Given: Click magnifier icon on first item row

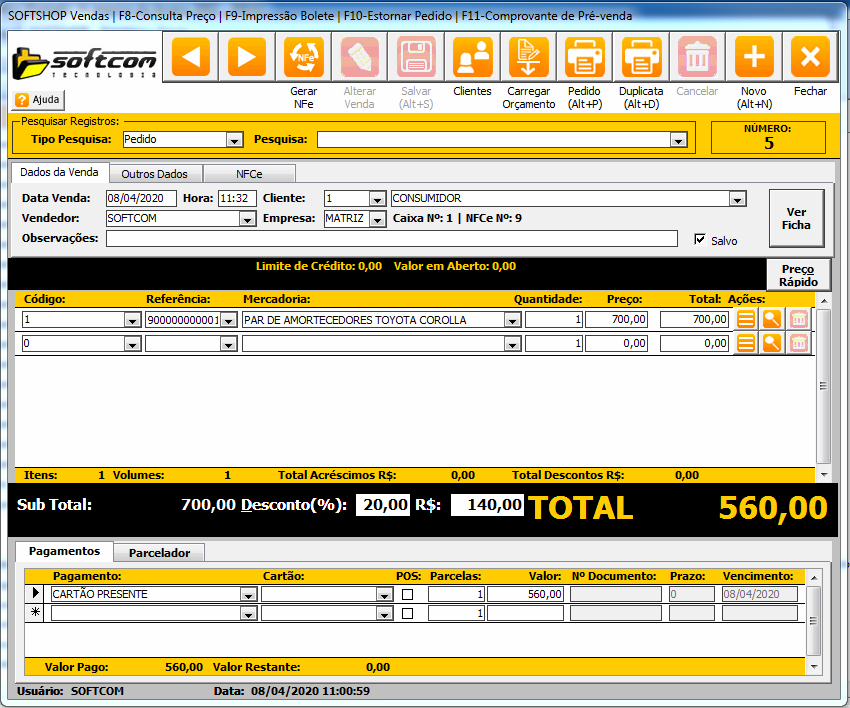Looking at the screenshot, I should click(x=772, y=319).
